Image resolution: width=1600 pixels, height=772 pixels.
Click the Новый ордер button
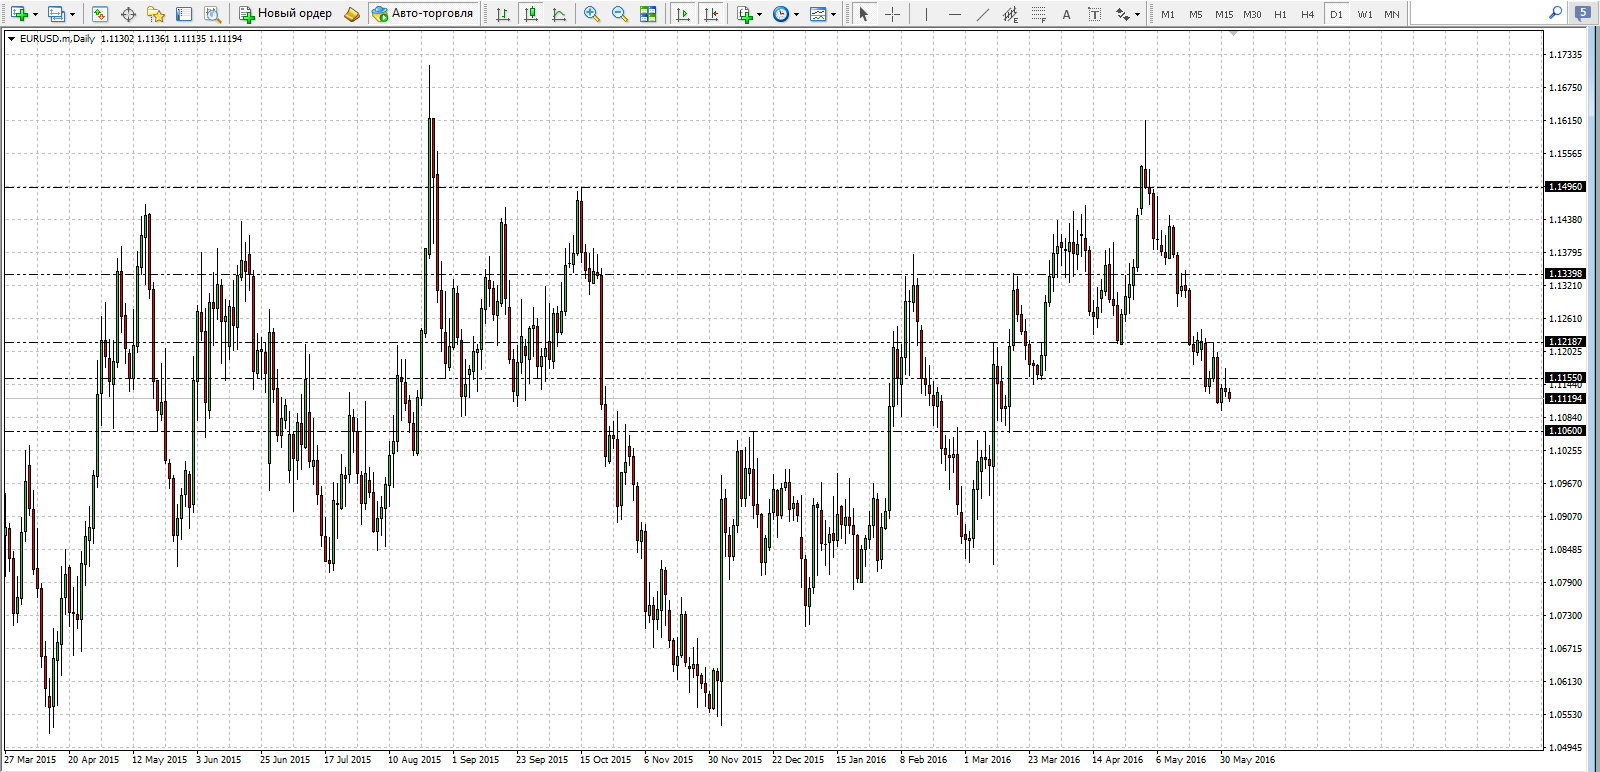pos(285,14)
